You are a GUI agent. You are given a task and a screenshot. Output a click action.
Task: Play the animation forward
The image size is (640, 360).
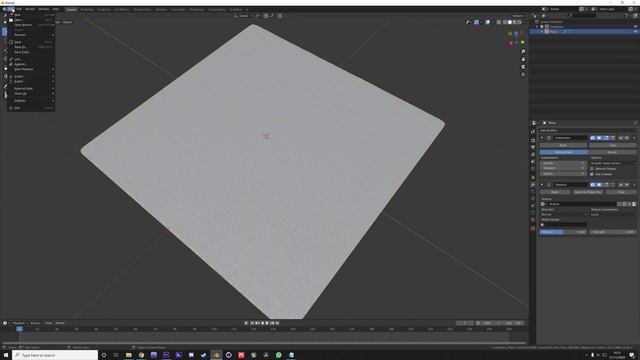[267, 323]
